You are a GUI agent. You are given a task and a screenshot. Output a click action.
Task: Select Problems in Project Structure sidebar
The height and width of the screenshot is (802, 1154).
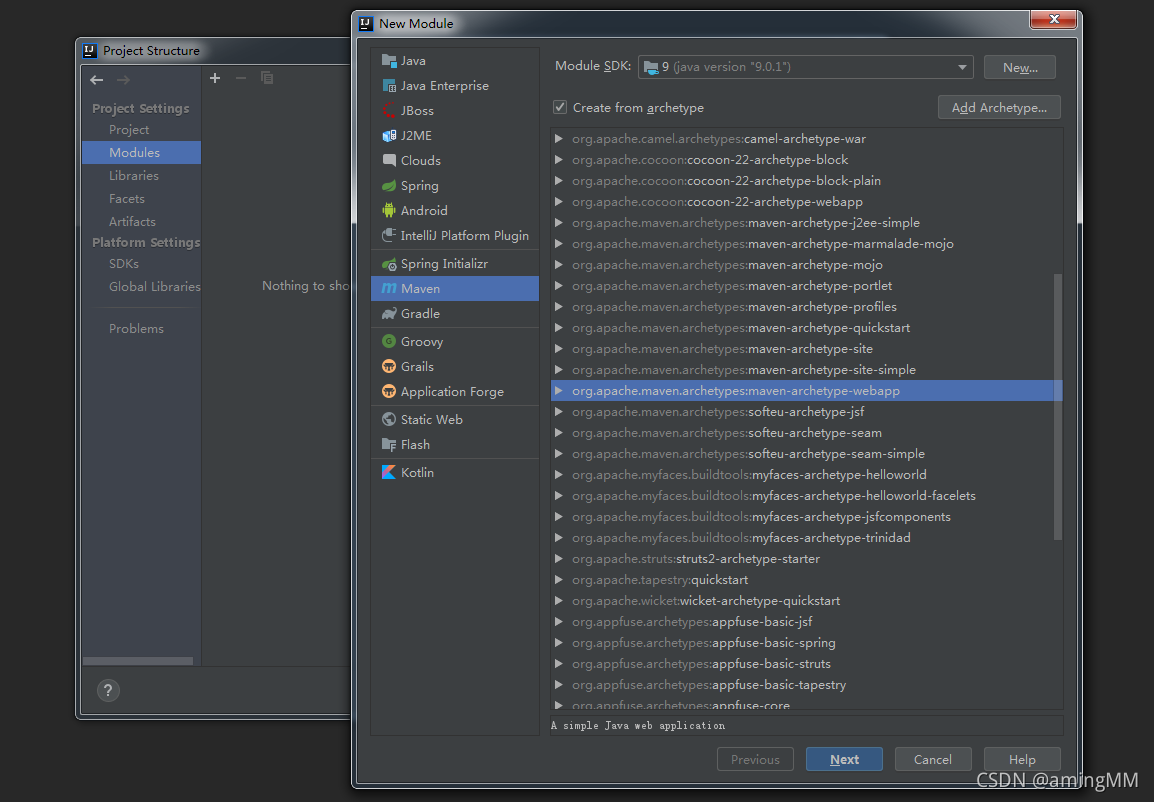click(x=141, y=328)
